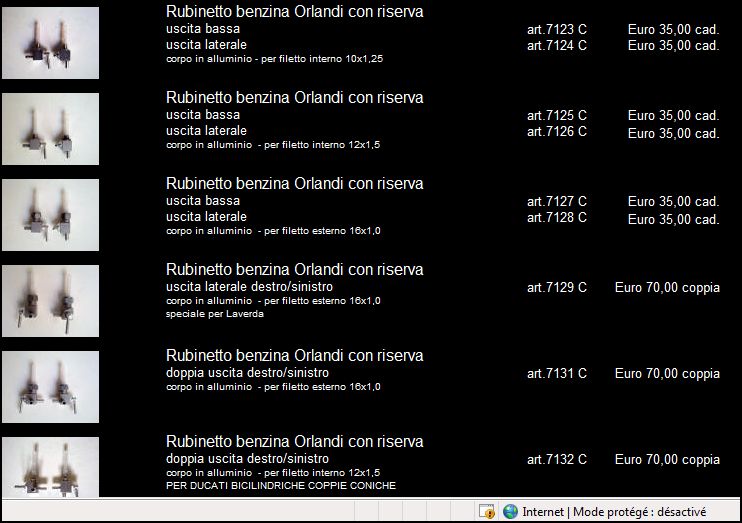742x523 pixels.
Task: Select the art.7125 C code
Action: (x=557, y=115)
